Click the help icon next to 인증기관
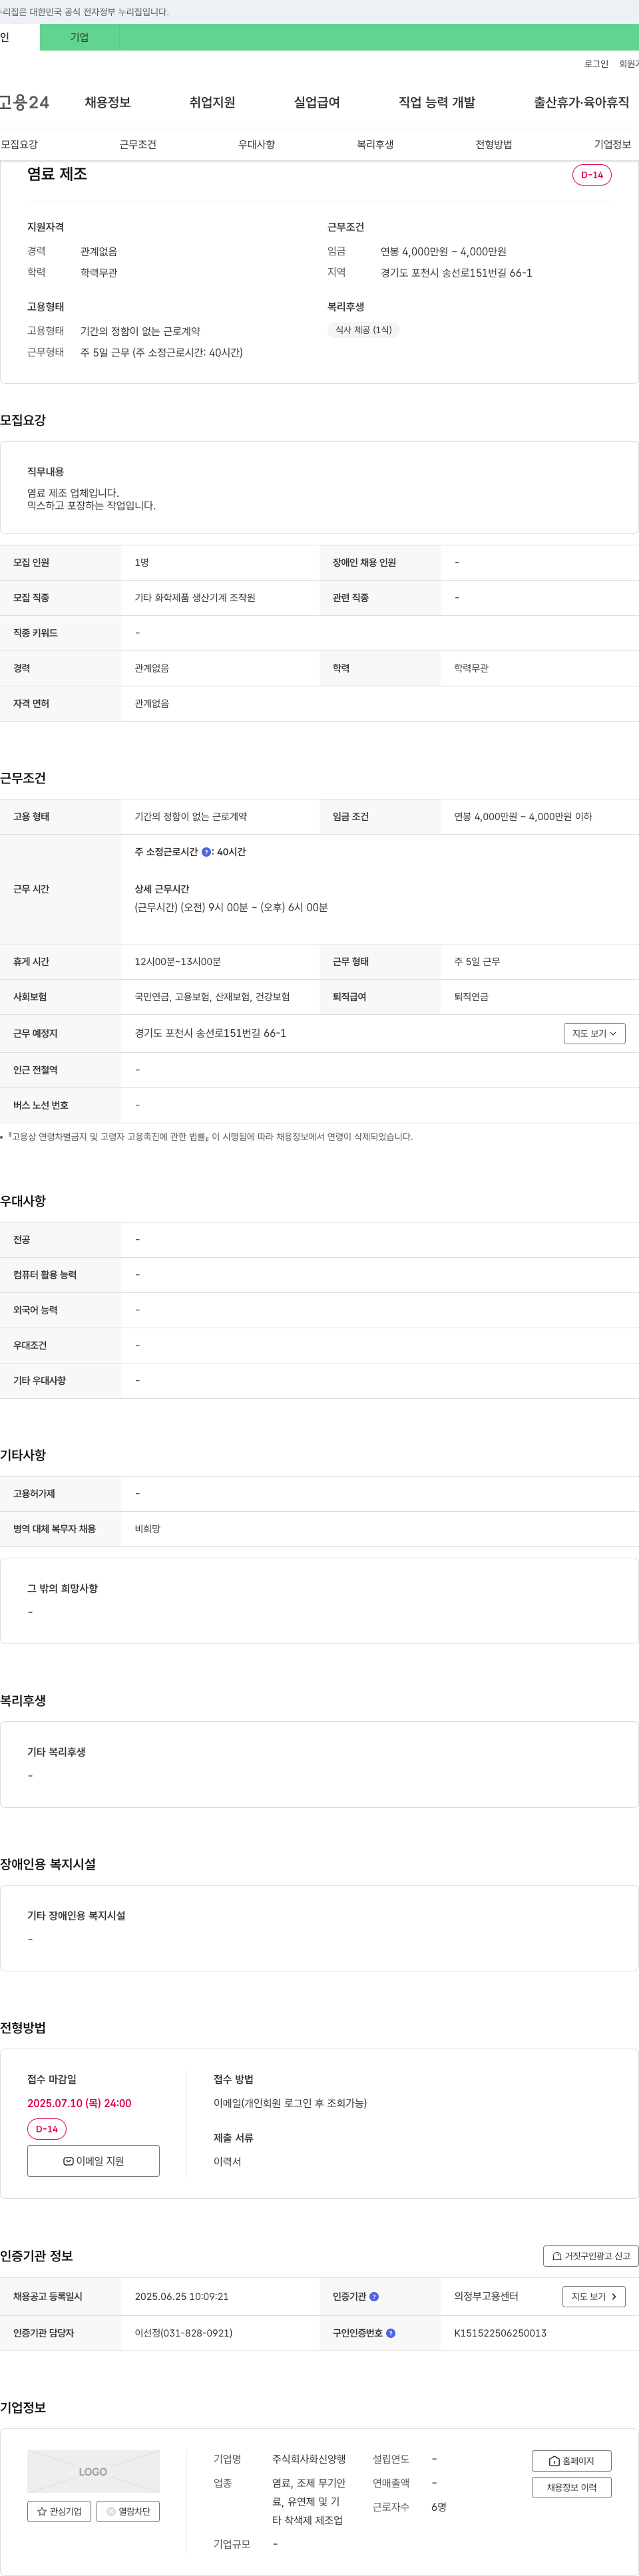Viewport: 639px width, 2576px height. click(x=374, y=2296)
